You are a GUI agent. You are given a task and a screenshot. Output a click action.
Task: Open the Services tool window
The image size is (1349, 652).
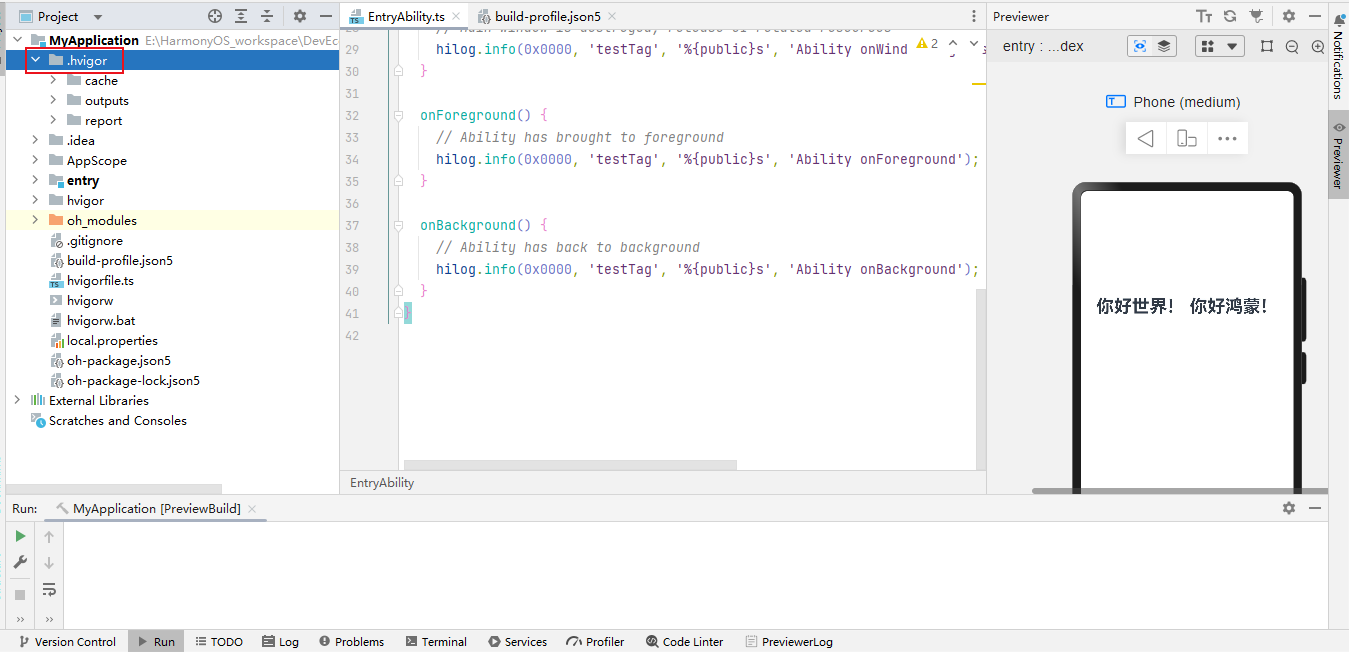517,642
